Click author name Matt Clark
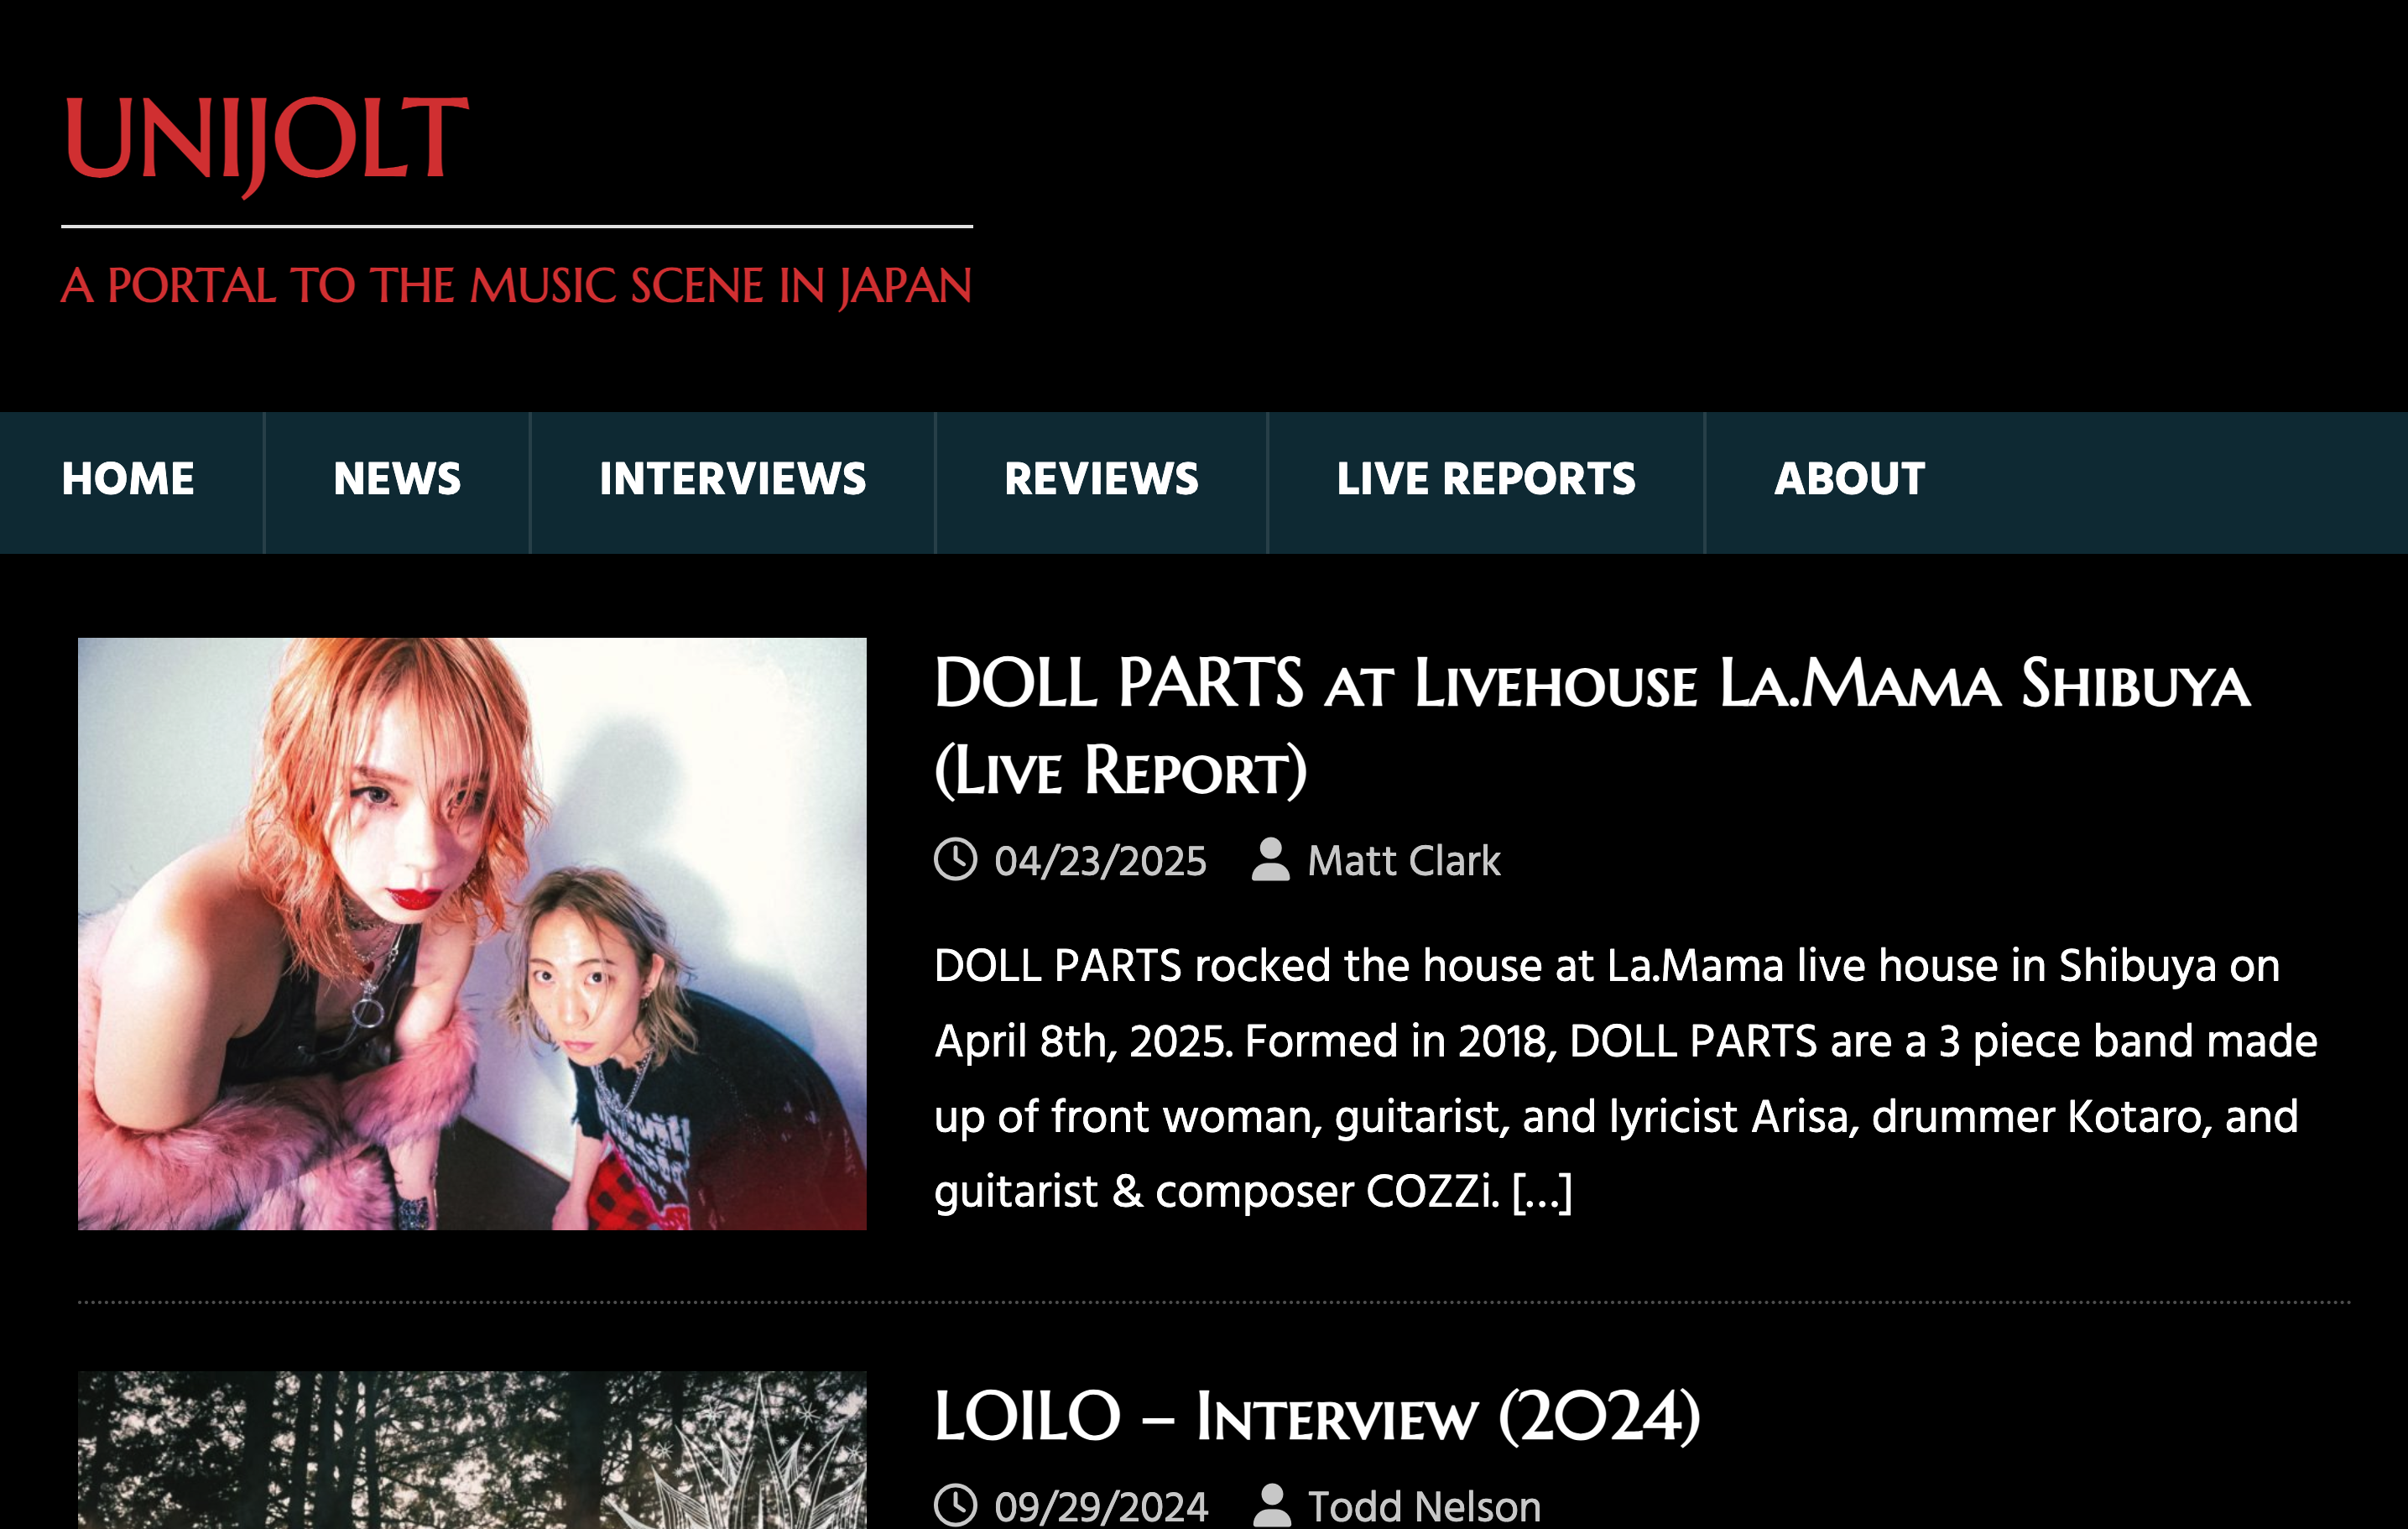 1404,861
